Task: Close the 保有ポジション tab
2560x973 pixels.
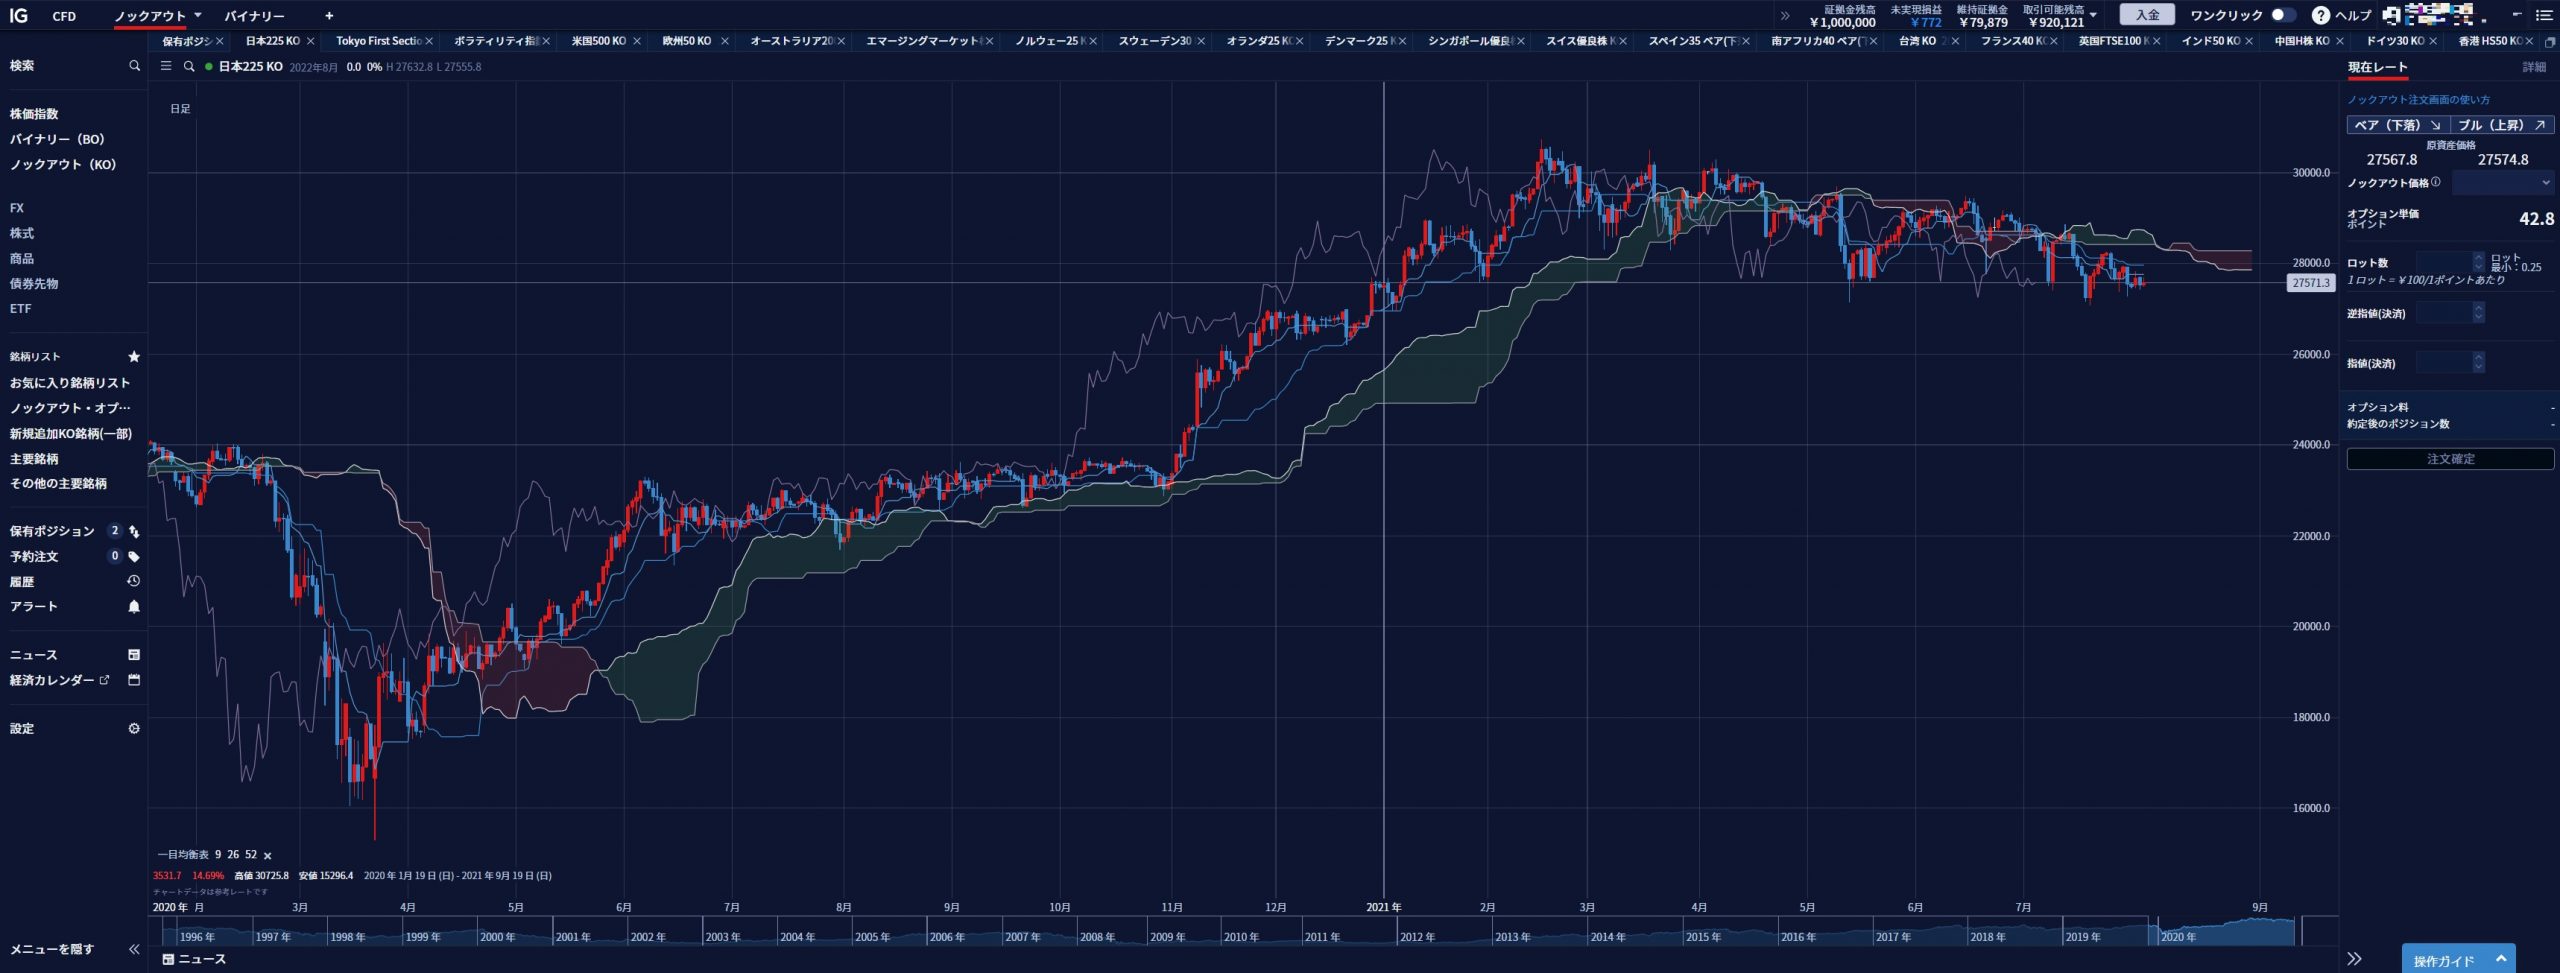Action: pyautogui.click(x=220, y=41)
